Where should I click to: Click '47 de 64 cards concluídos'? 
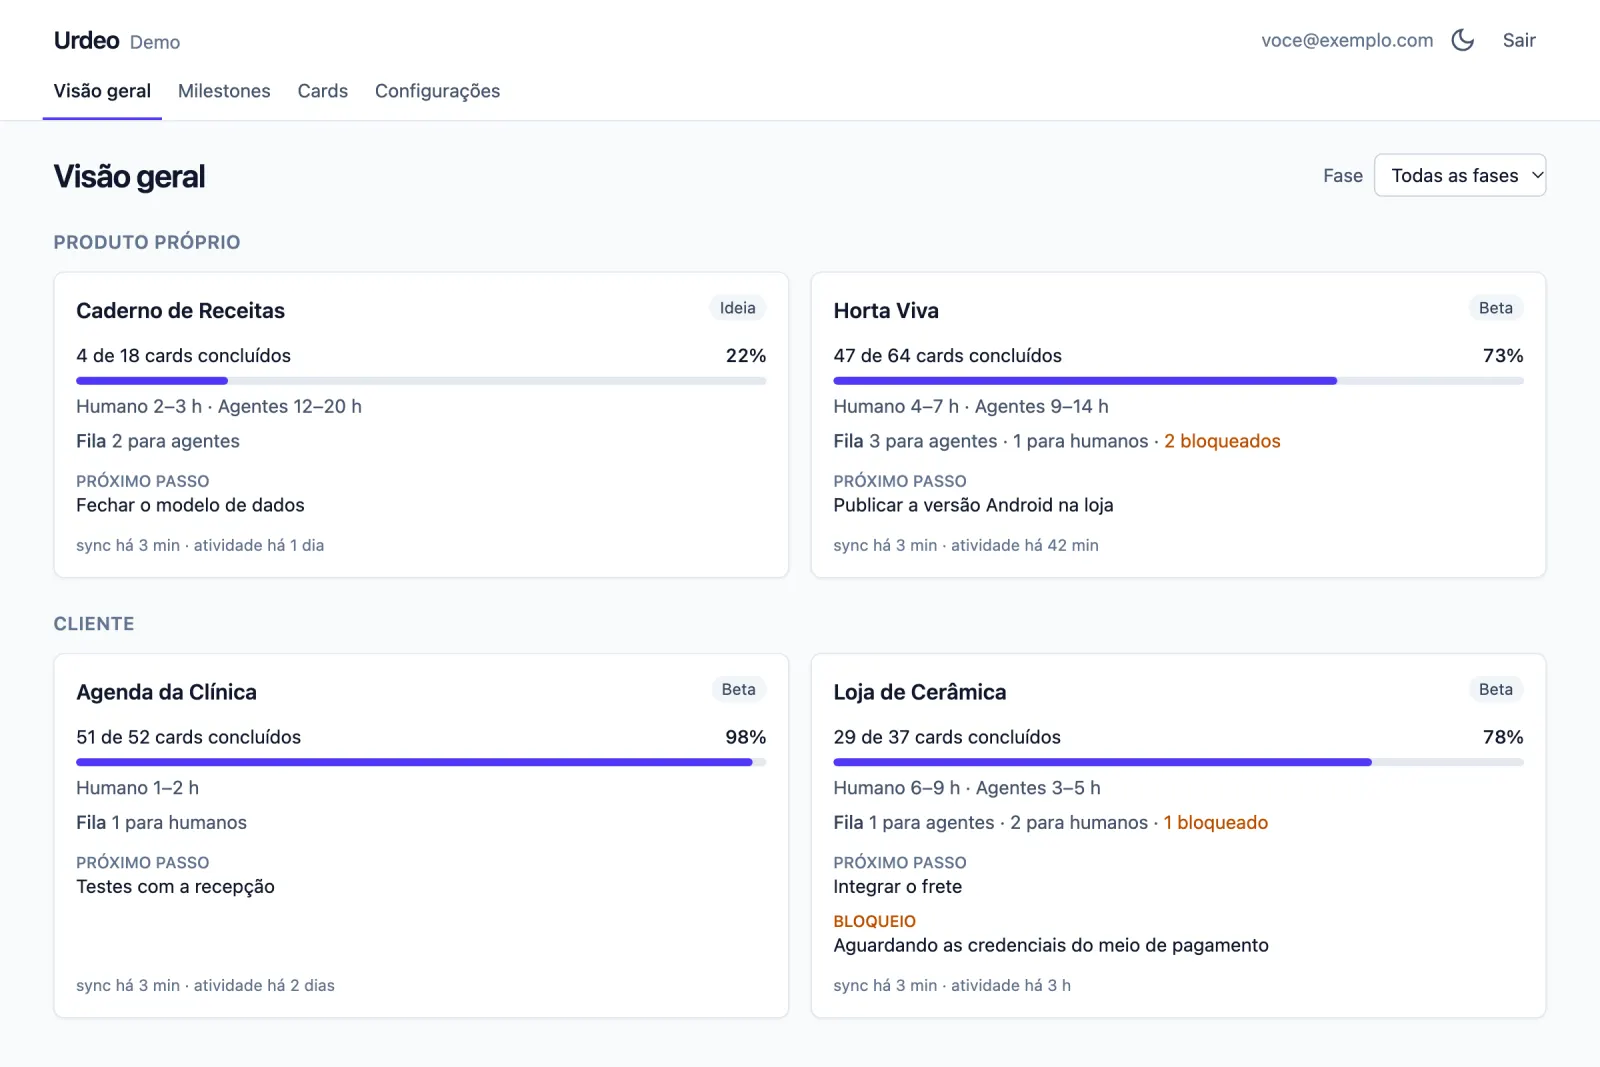pyautogui.click(x=948, y=356)
